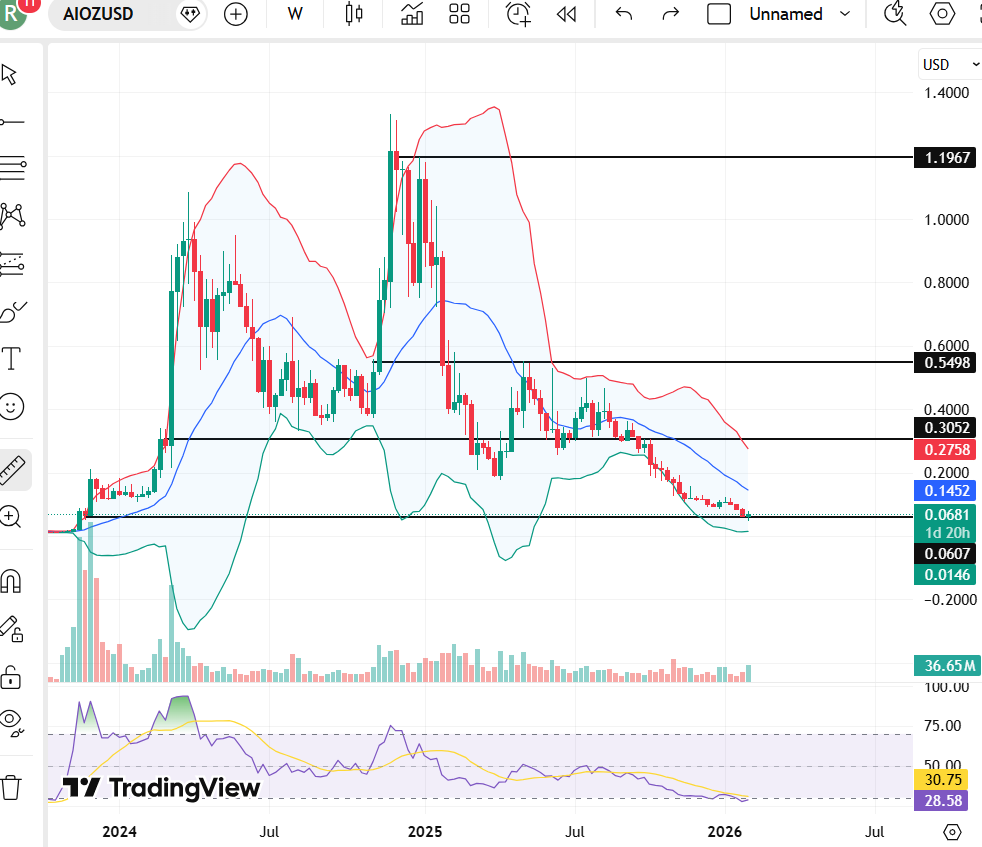The height and width of the screenshot is (847, 982).
Task: Click the Undo arrow
Action: pyautogui.click(x=622, y=15)
